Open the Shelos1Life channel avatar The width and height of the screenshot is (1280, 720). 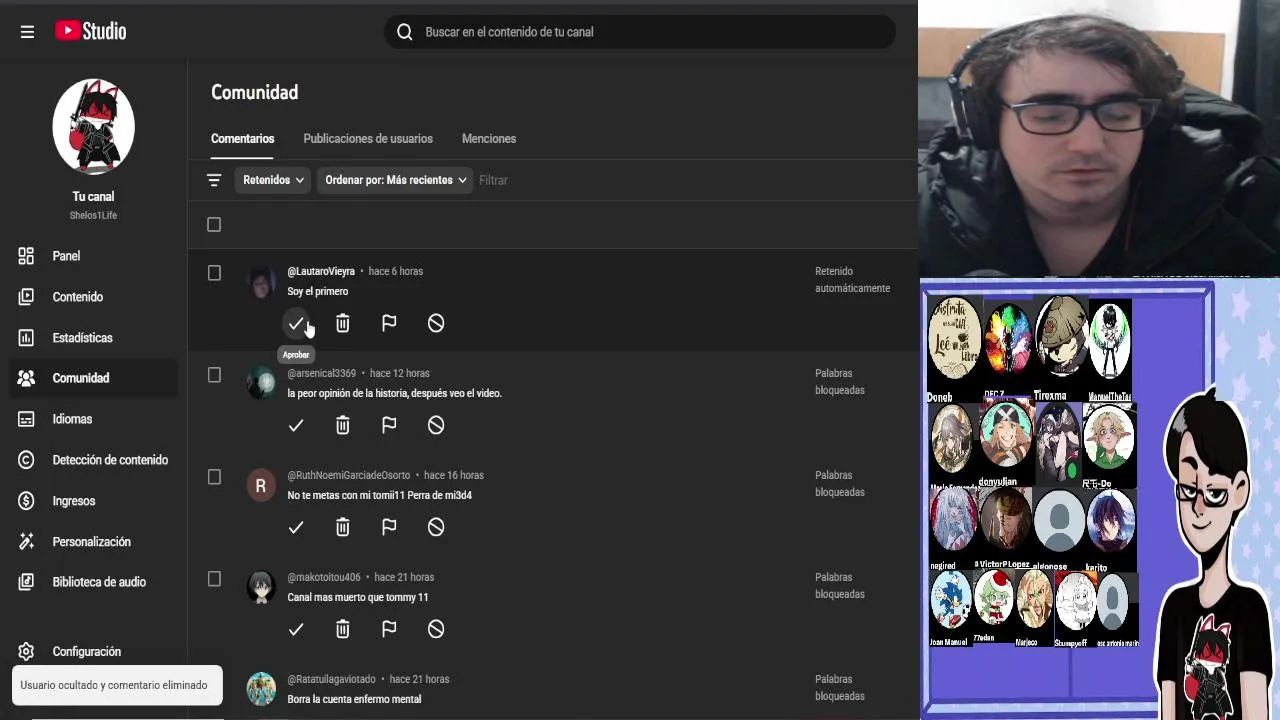coord(93,127)
